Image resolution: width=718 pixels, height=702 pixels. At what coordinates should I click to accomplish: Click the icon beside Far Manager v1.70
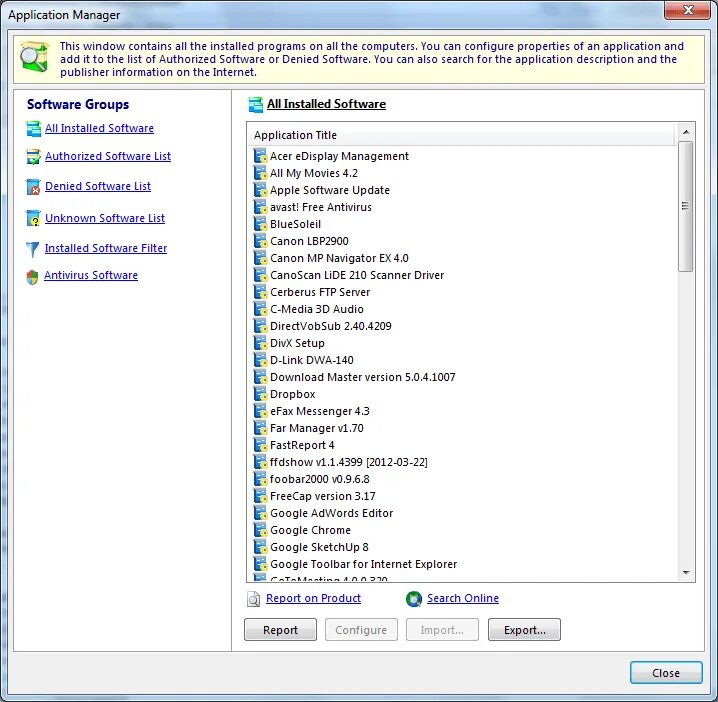pos(260,428)
